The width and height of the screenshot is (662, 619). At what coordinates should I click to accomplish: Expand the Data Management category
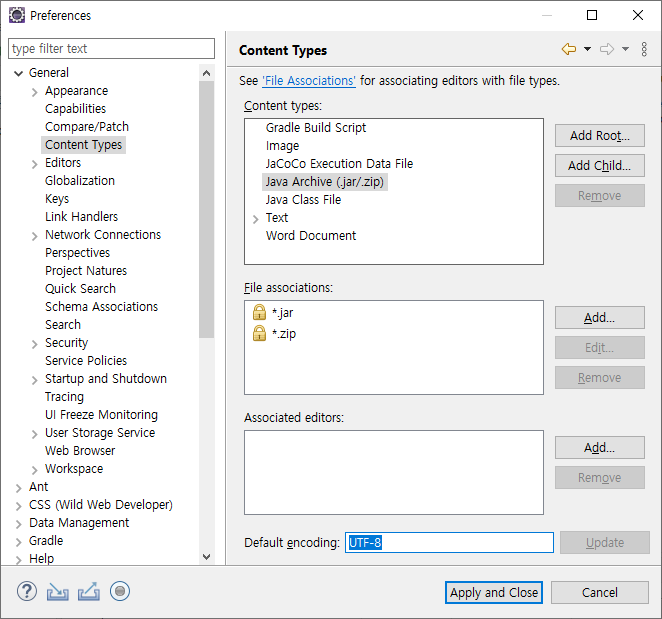tap(18, 524)
